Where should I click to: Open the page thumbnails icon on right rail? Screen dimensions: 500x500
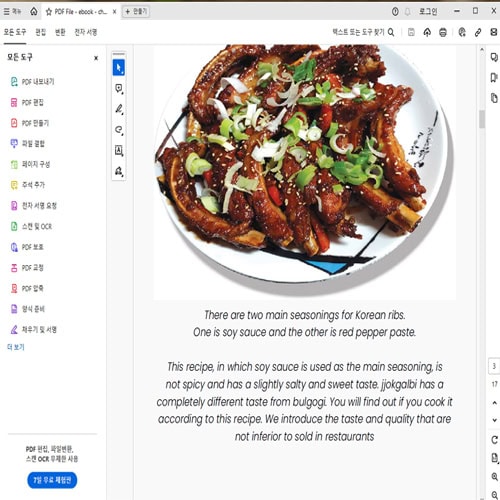pos(494,98)
